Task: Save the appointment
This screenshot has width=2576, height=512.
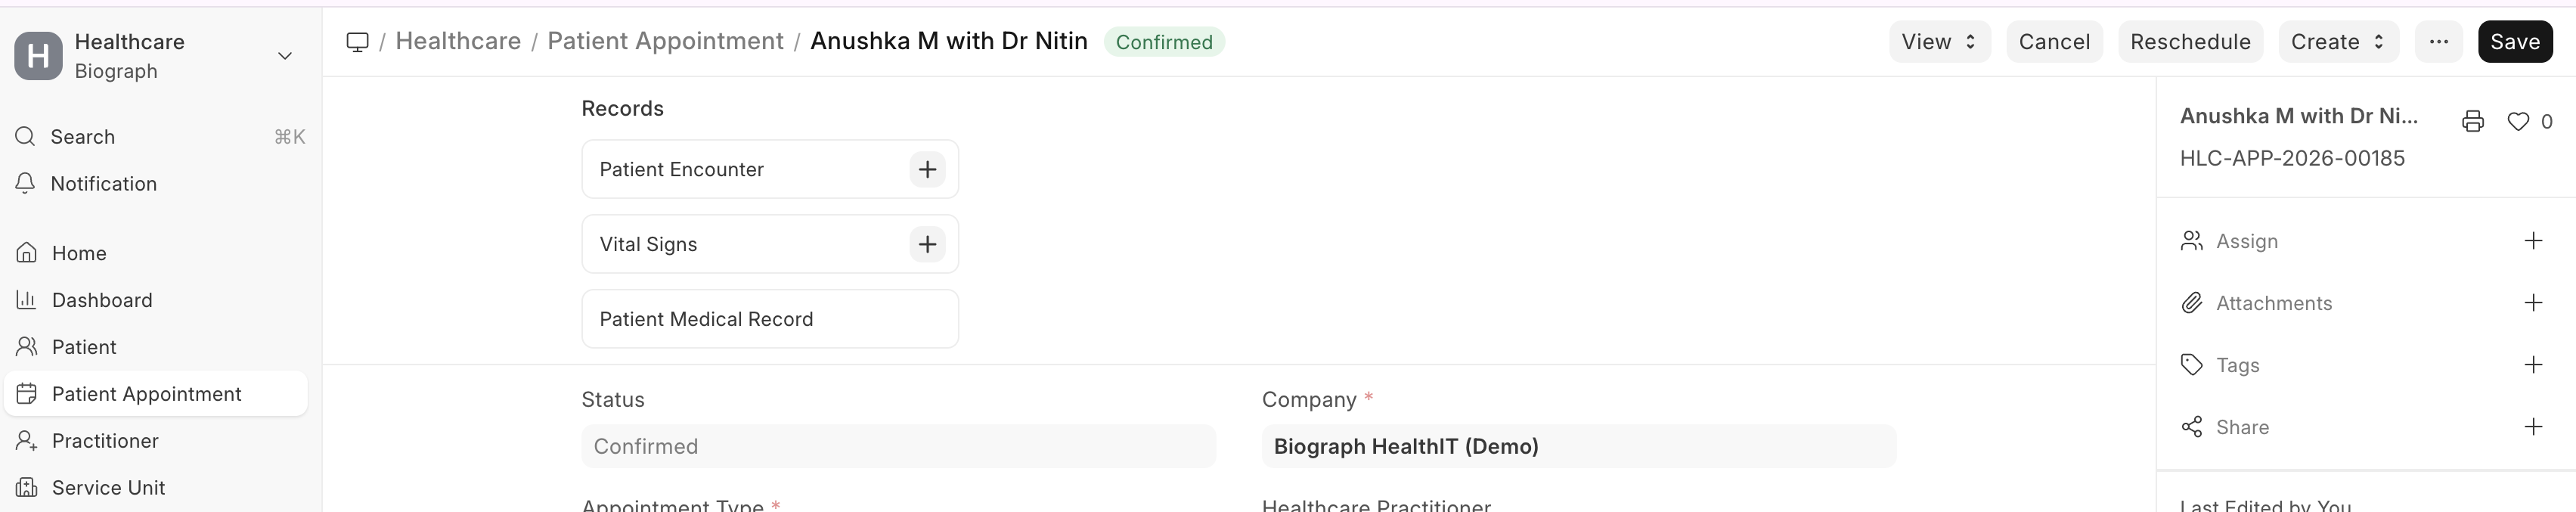Action: pyautogui.click(x=2514, y=42)
